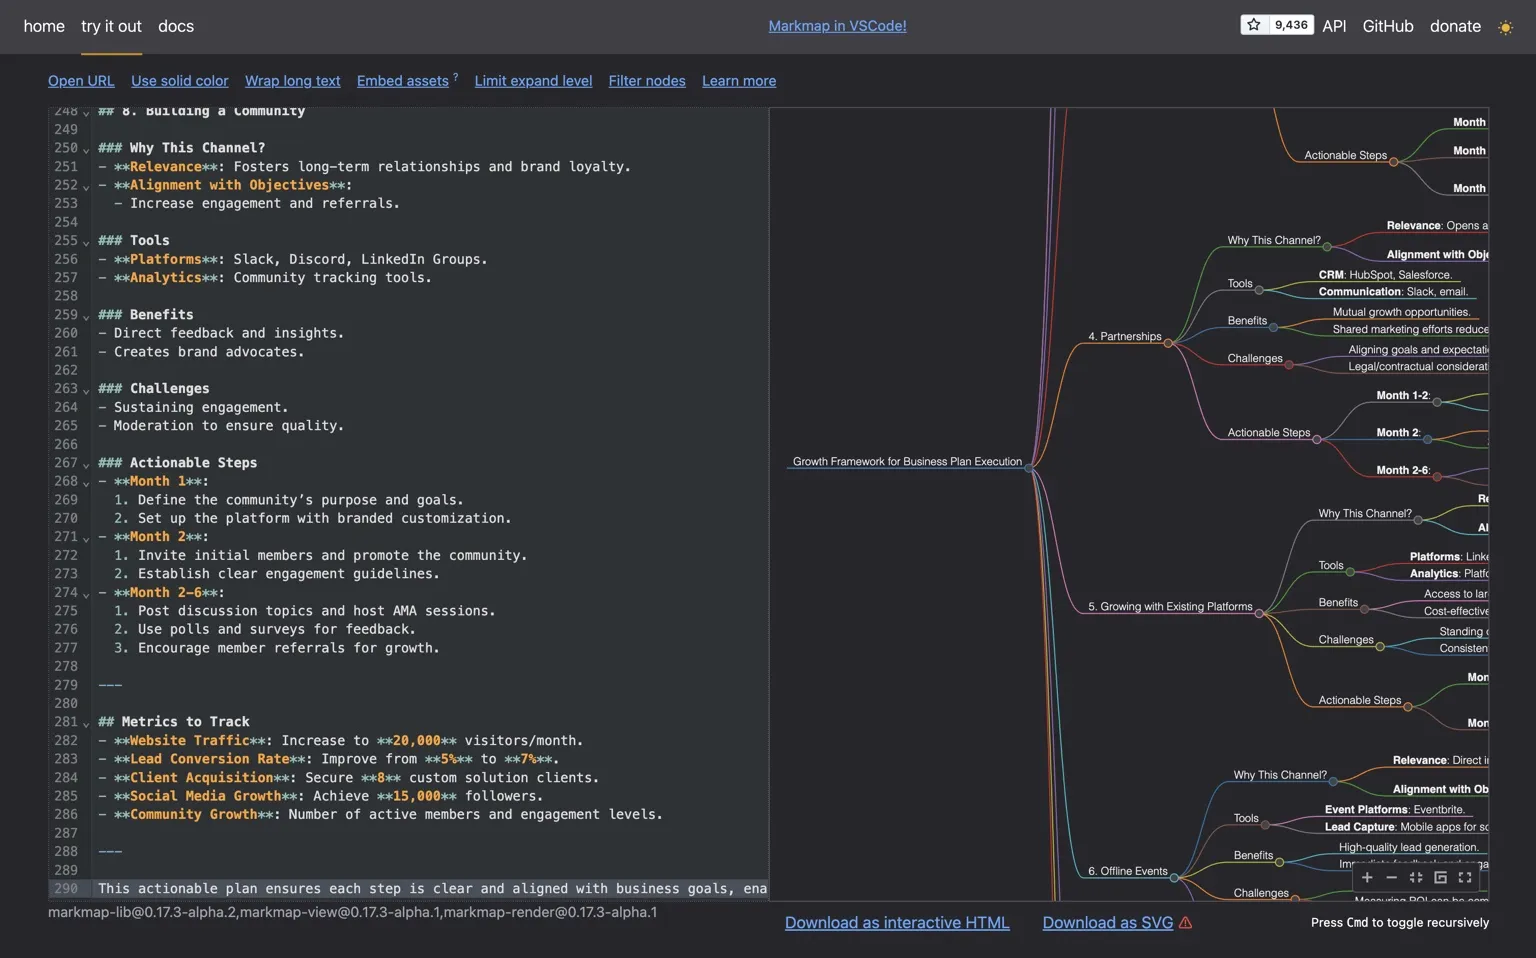Screen dimensions: 1536x958
Task: Switch color theme using the sun icon
Action: coord(1505,27)
